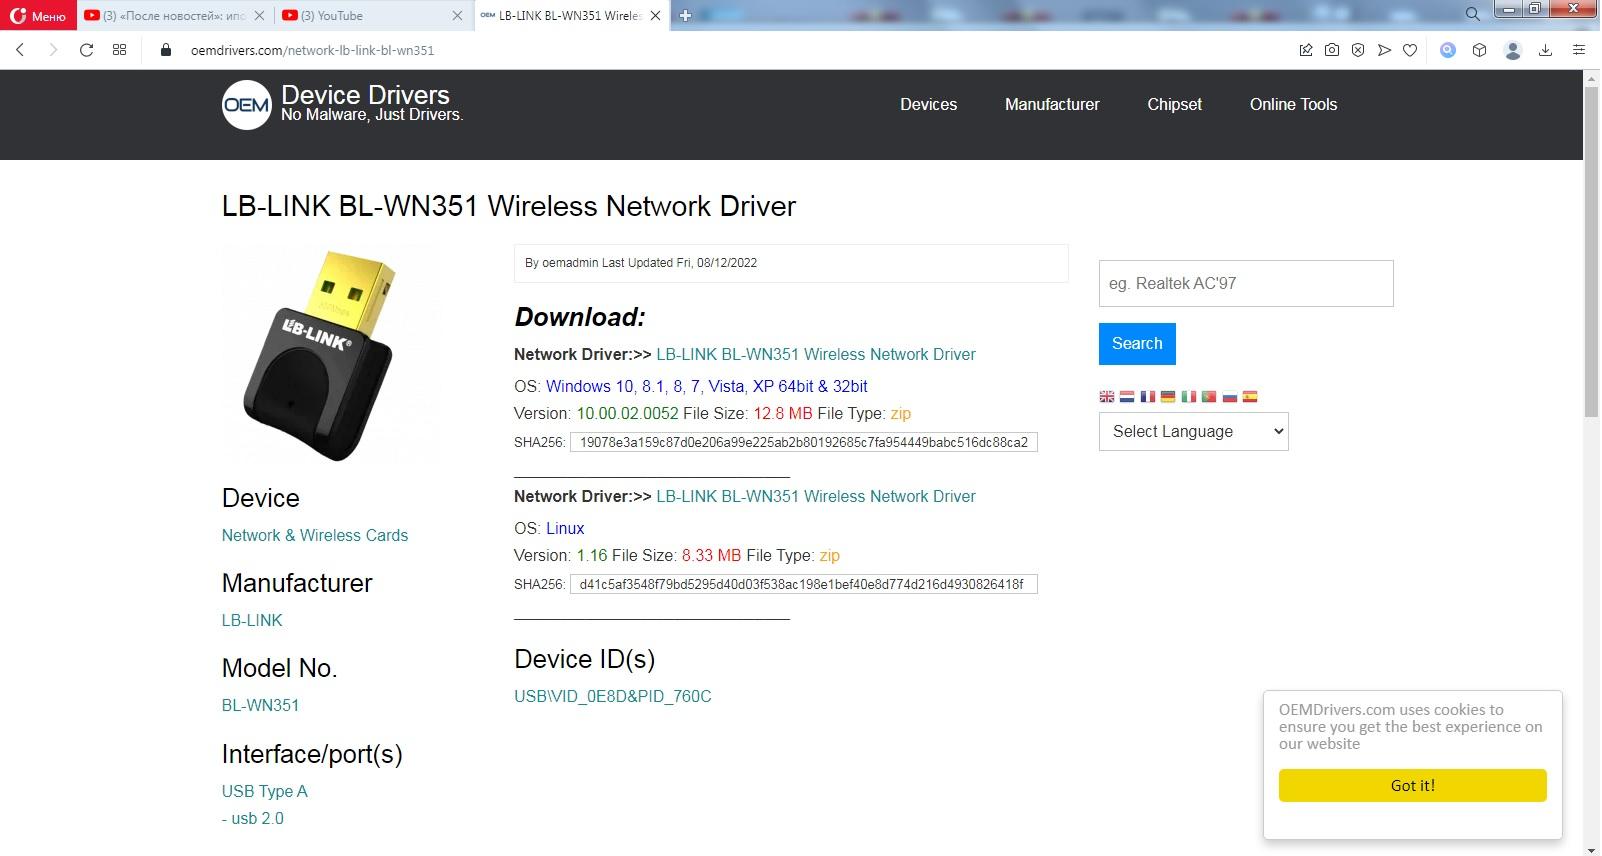
Task: Open the tab search magnifier icon
Action: (1472, 14)
